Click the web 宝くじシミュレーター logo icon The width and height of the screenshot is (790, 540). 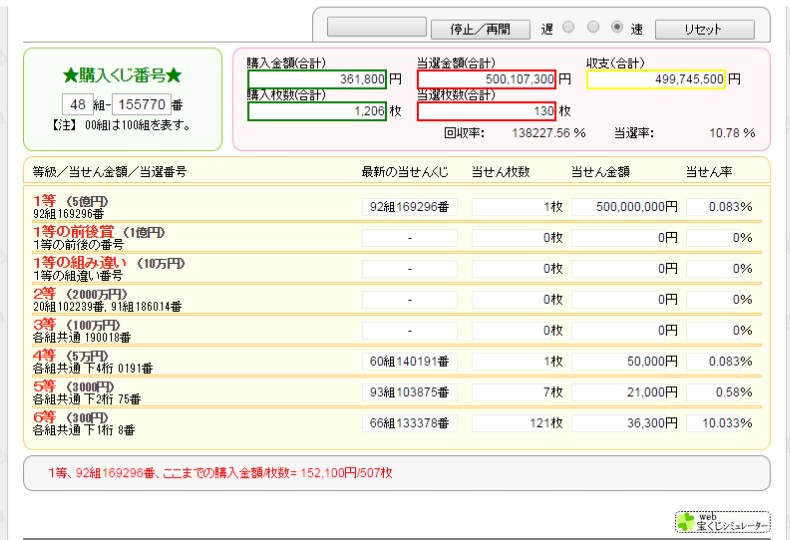click(x=722, y=521)
